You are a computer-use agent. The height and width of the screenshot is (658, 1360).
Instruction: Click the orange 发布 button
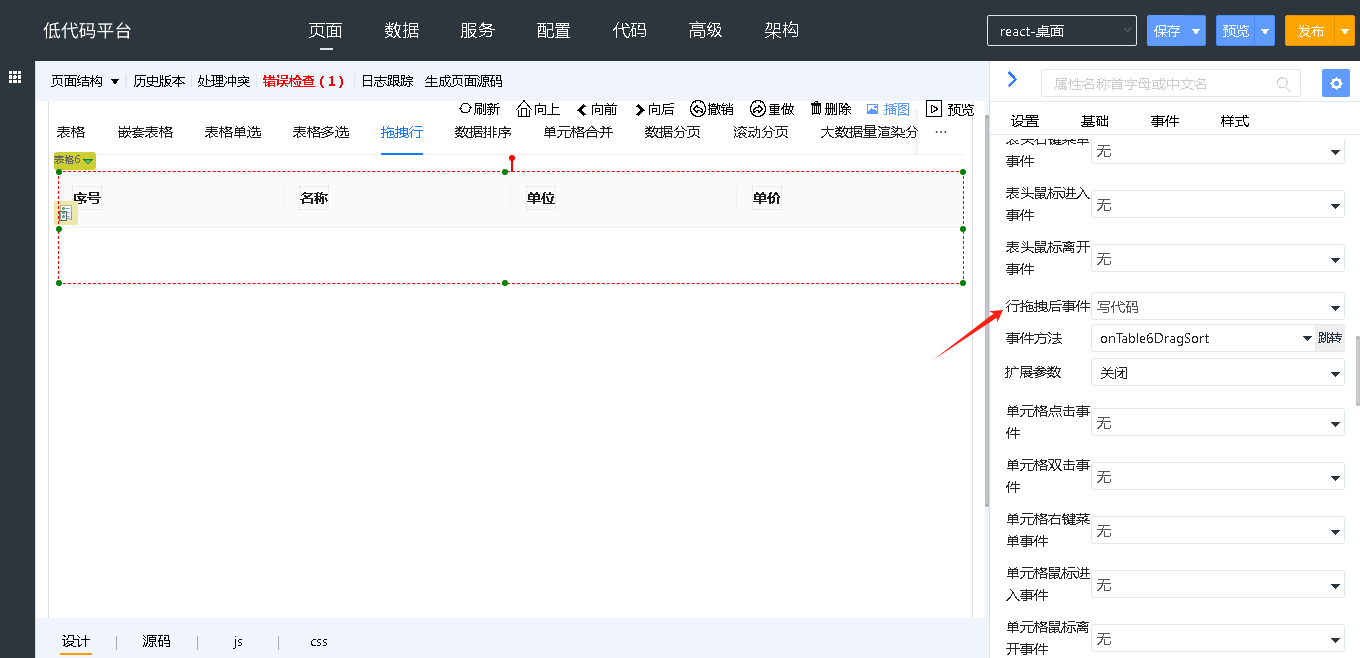[x=1310, y=31]
